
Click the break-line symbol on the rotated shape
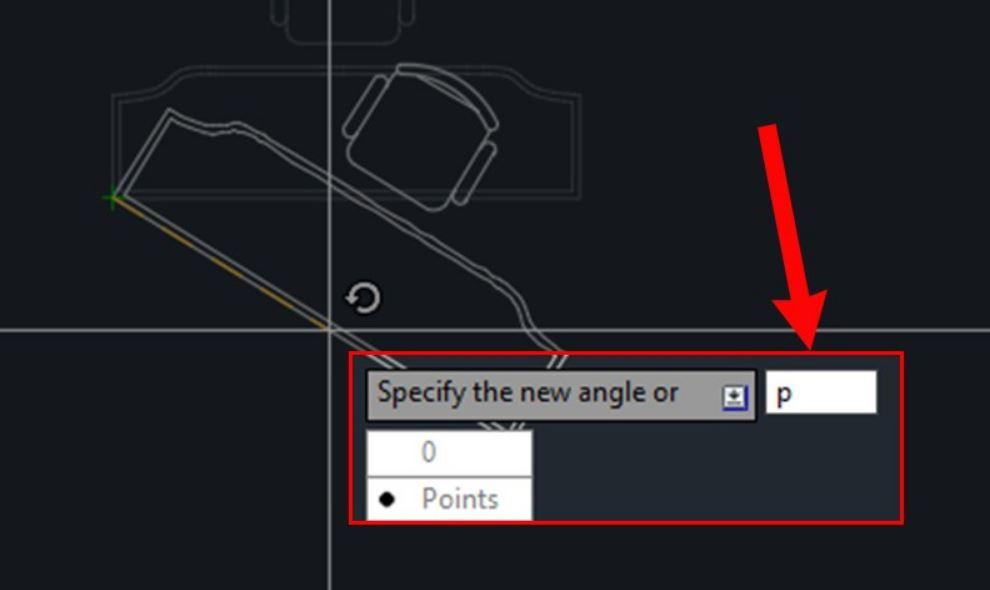558,361
